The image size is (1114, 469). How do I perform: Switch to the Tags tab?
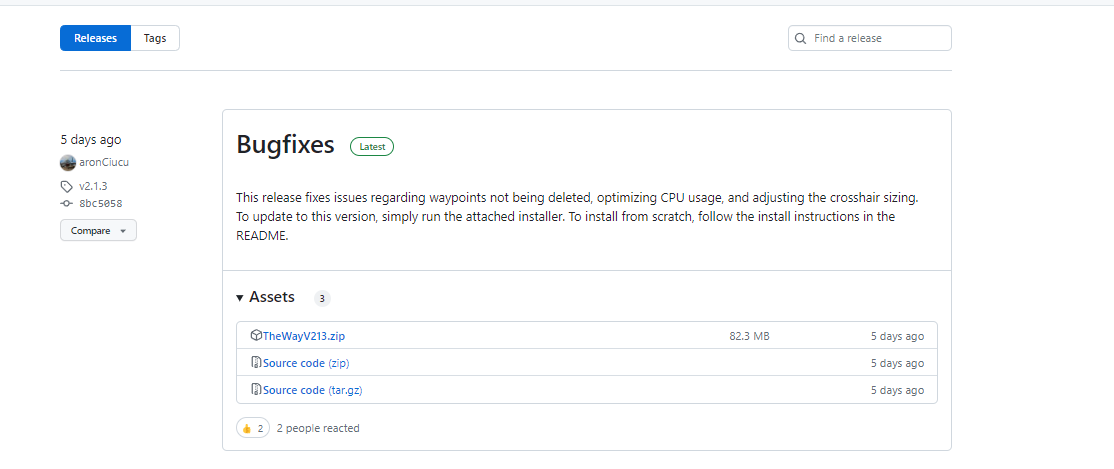pyautogui.click(x=155, y=38)
